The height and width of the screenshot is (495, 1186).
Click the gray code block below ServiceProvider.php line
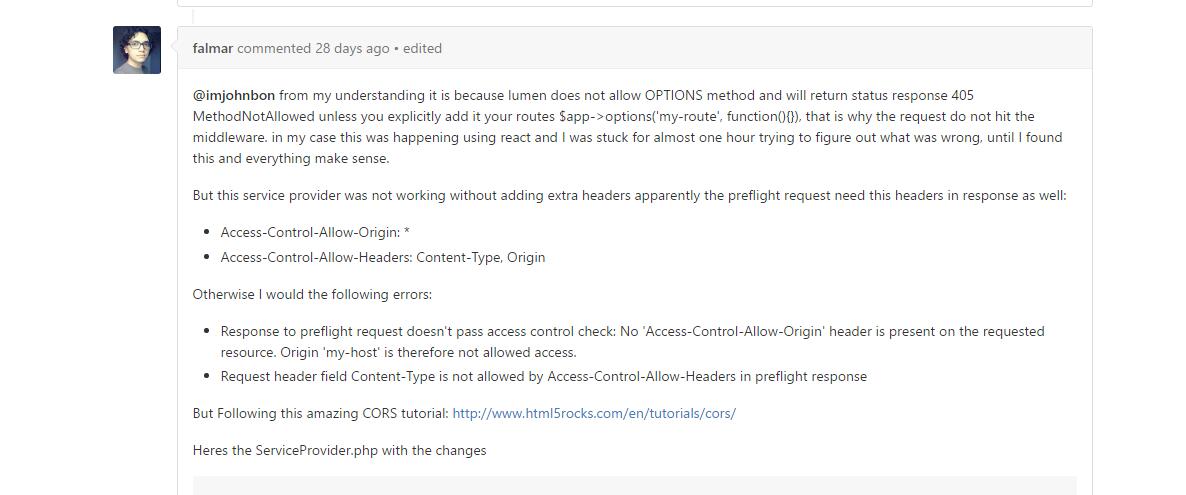click(x=635, y=485)
